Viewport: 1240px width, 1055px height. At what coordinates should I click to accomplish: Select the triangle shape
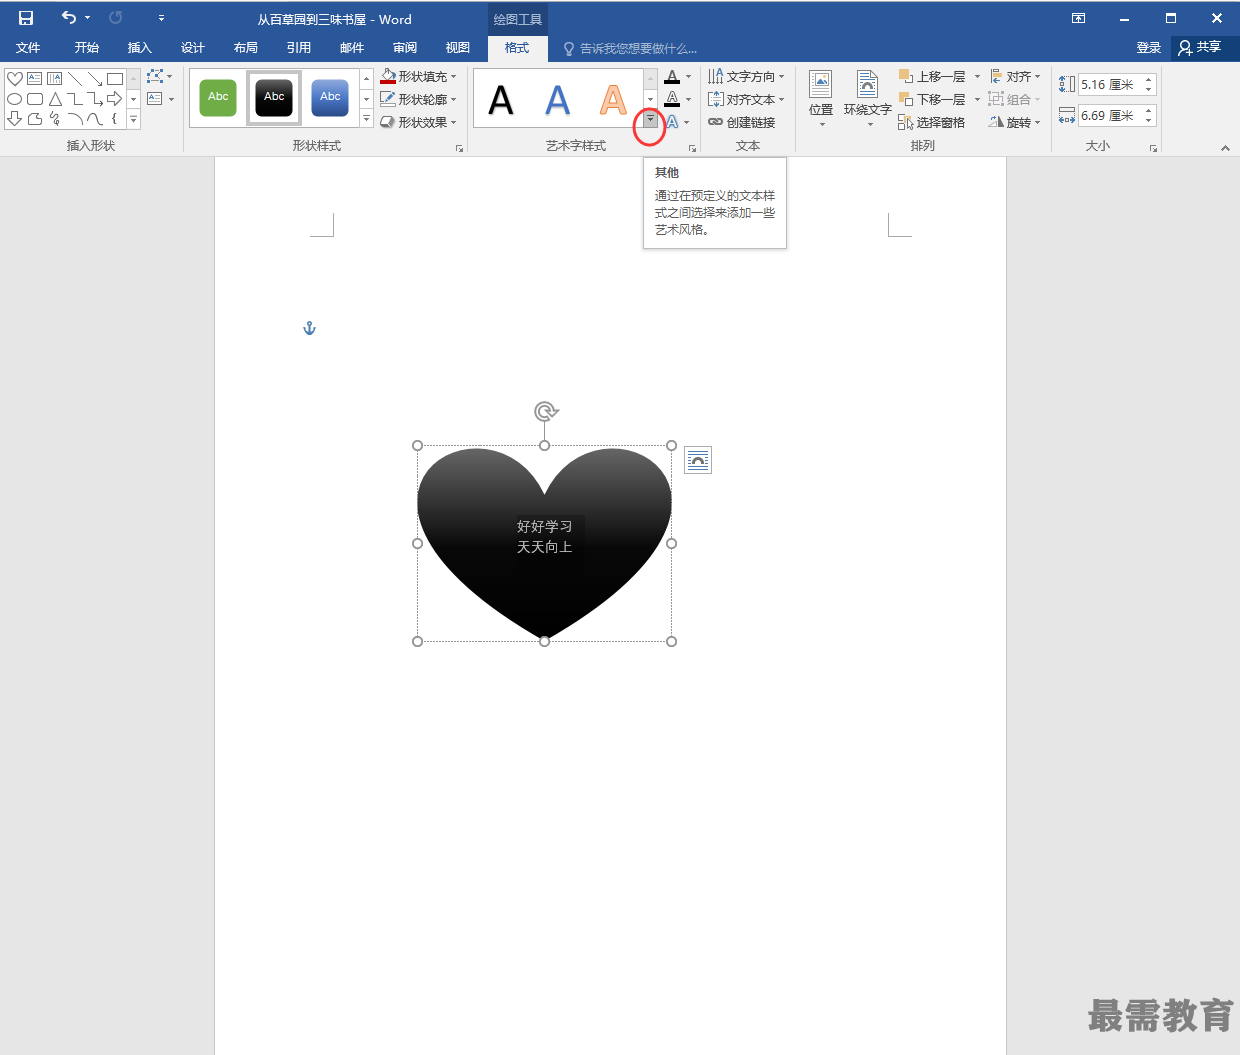[x=55, y=98]
